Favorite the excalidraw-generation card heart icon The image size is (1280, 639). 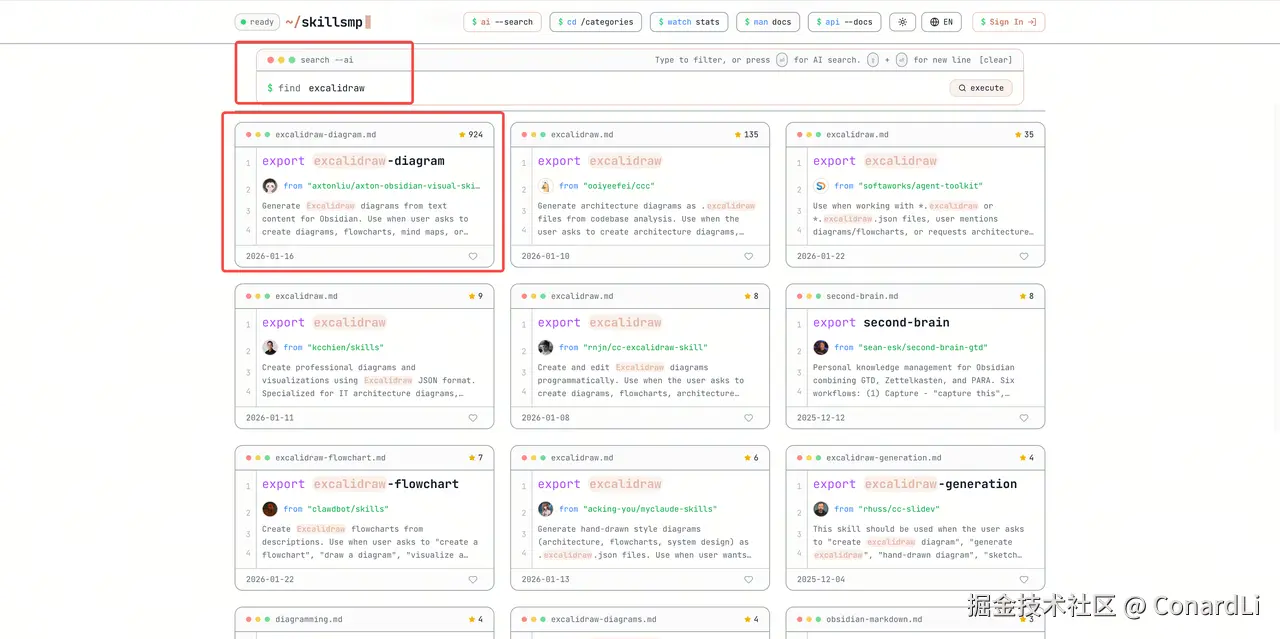point(1023,579)
